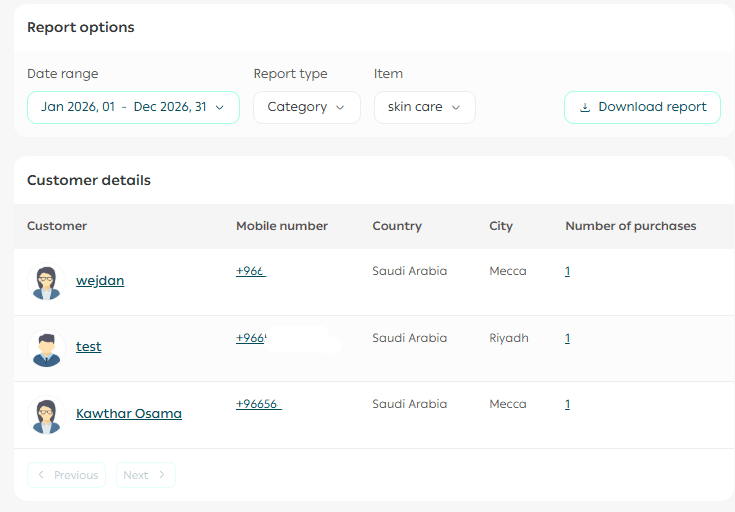Image resolution: width=735 pixels, height=512 pixels.
Task: Open Kawthar Osama's purchases count link
Action: tap(568, 405)
